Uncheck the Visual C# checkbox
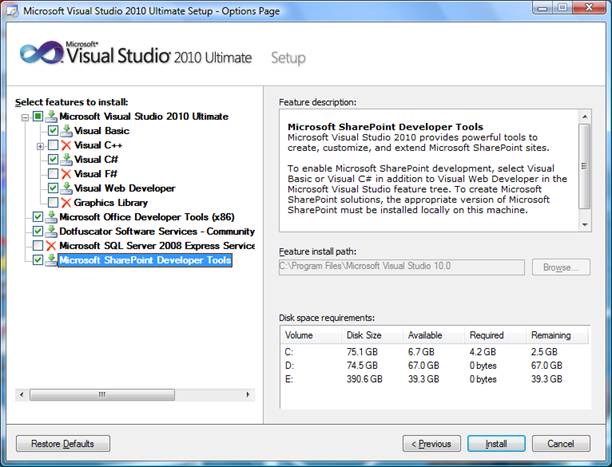612x467 pixels. (53, 159)
